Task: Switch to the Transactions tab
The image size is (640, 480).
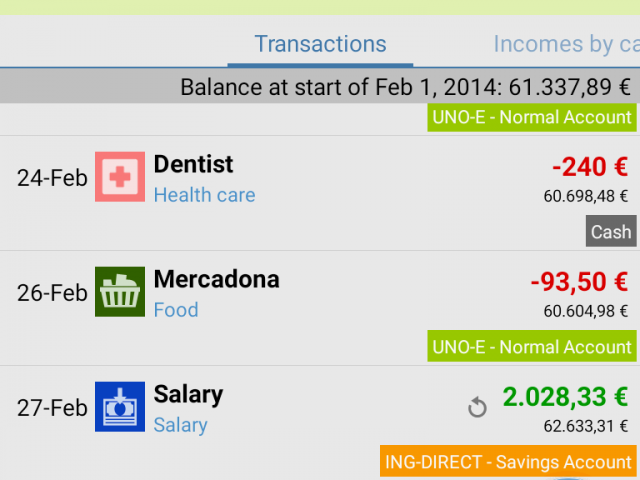Action: click(x=320, y=44)
